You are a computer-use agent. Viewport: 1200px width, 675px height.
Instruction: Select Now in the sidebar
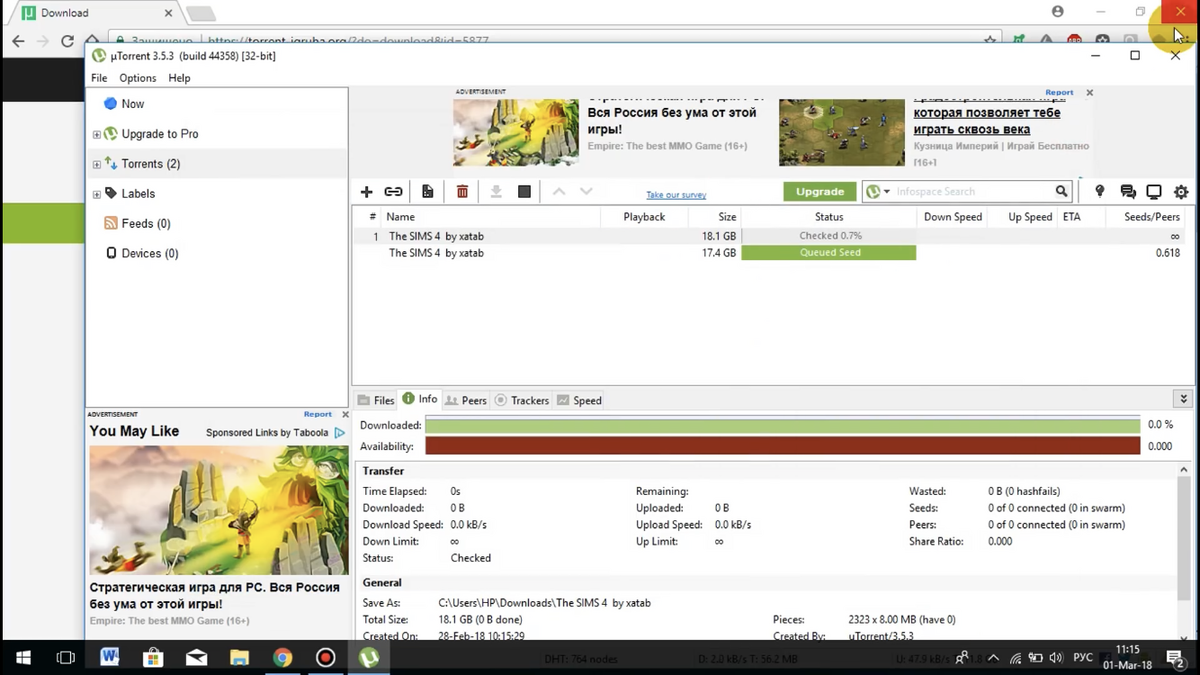pos(133,104)
